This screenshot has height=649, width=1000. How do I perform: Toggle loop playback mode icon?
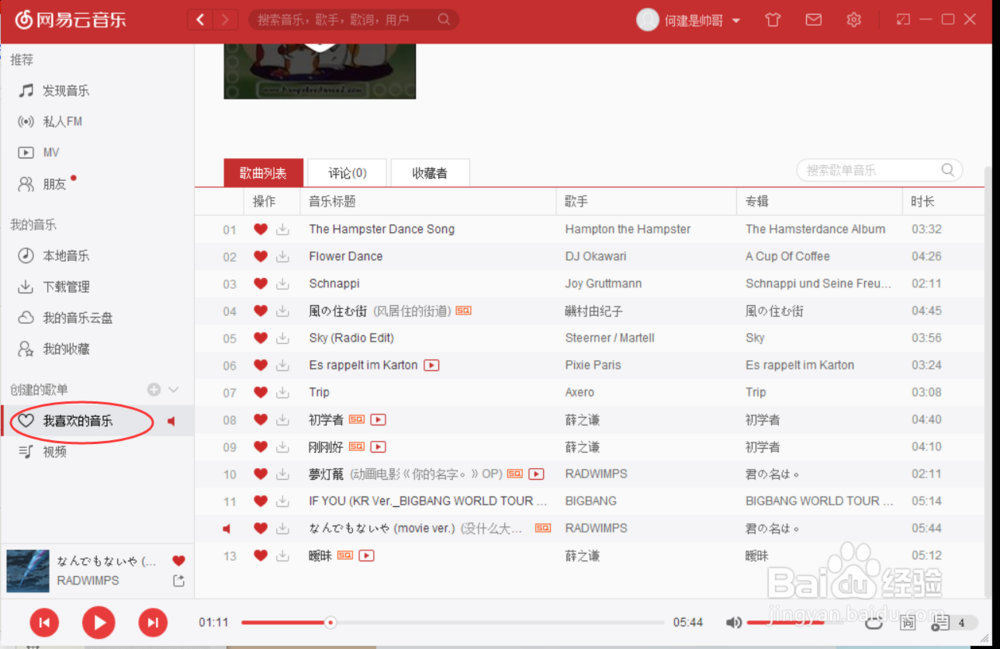874,623
